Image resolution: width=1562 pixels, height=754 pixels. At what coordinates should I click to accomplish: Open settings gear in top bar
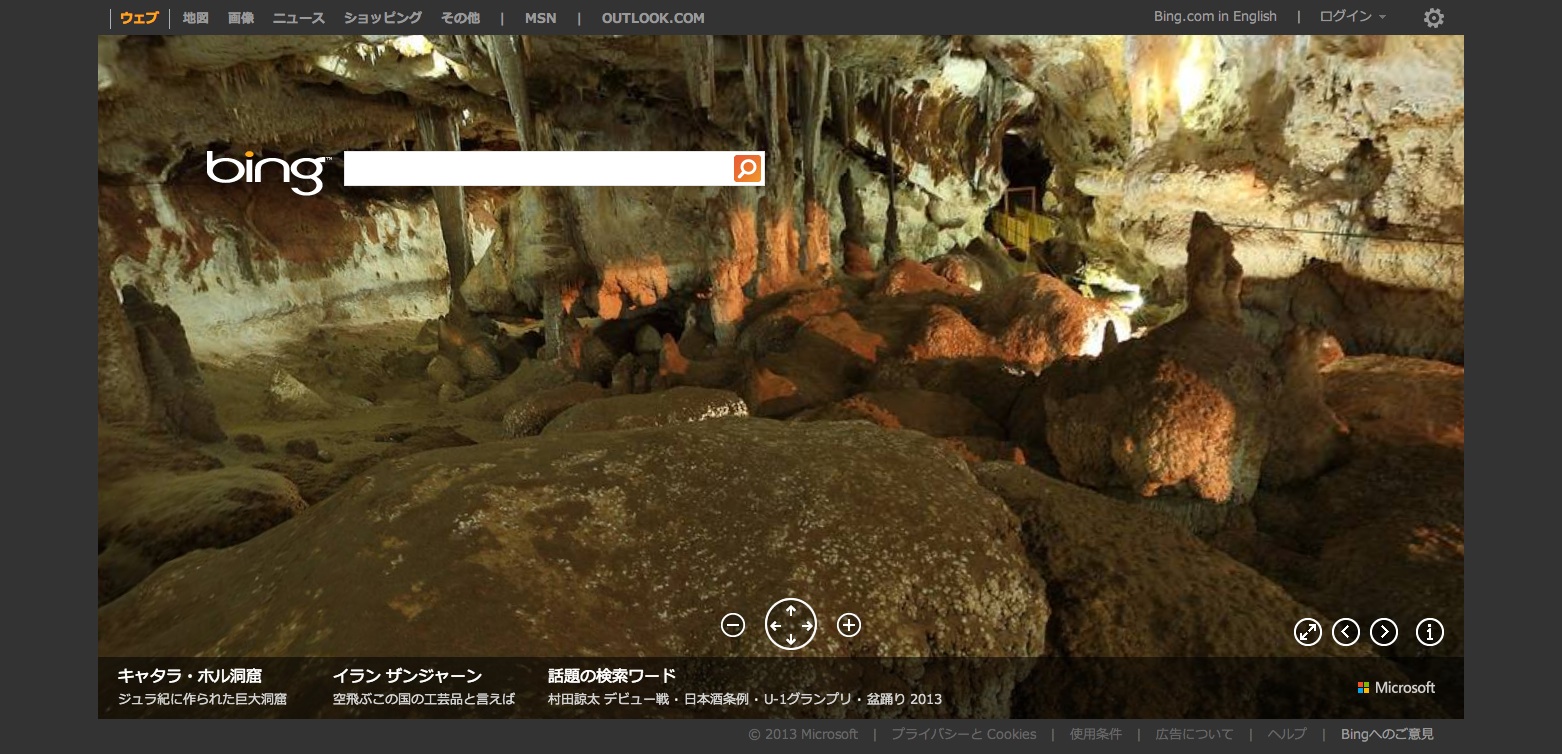coord(1434,18)
